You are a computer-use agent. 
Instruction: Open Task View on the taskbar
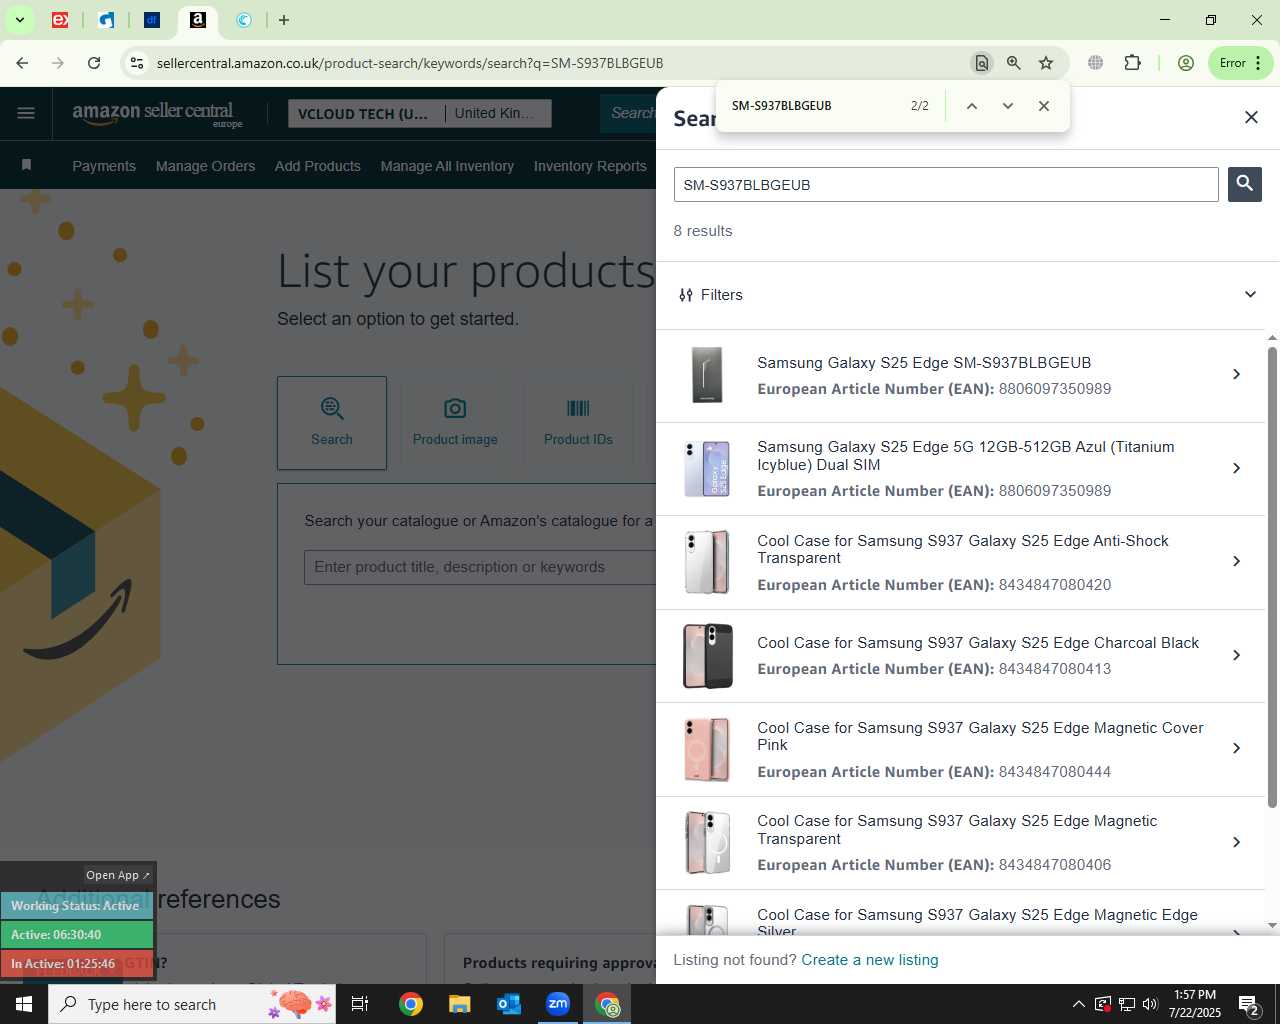[360, 1004]
